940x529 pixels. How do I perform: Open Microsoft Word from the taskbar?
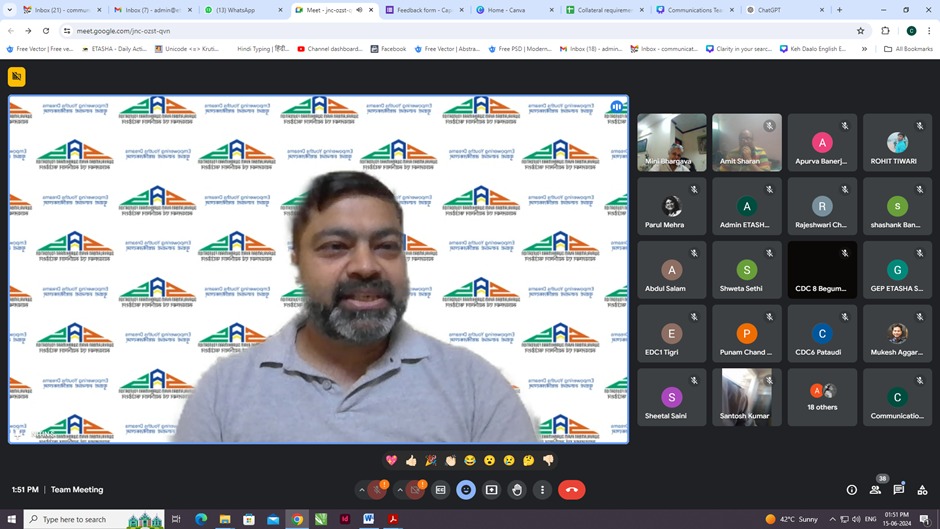(x=369, y=519)
